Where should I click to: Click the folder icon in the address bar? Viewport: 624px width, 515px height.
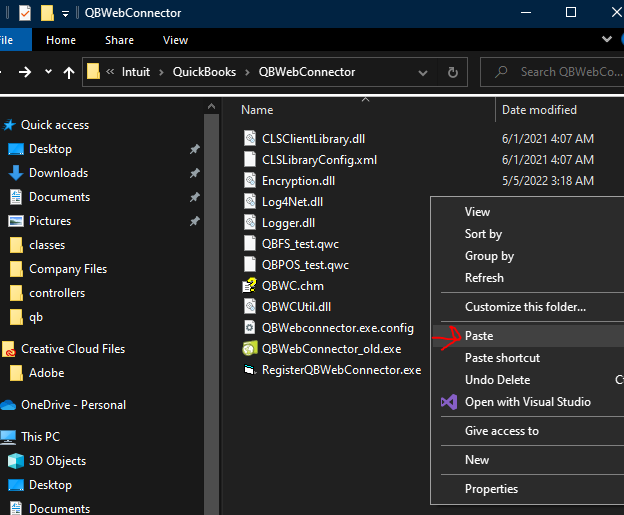93,72
